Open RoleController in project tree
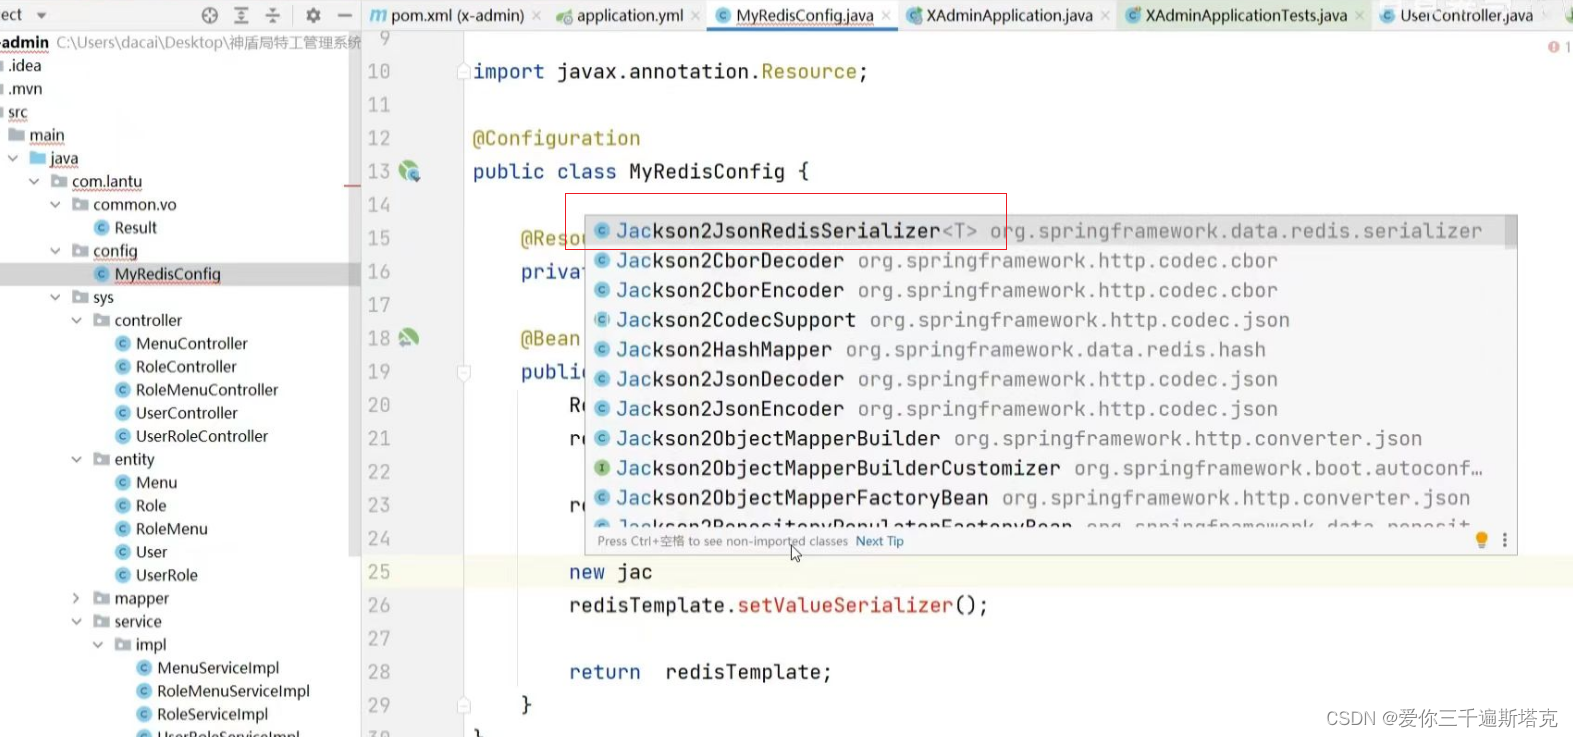1573x737 pixels. pyautogui.click(x=176, y=366)
